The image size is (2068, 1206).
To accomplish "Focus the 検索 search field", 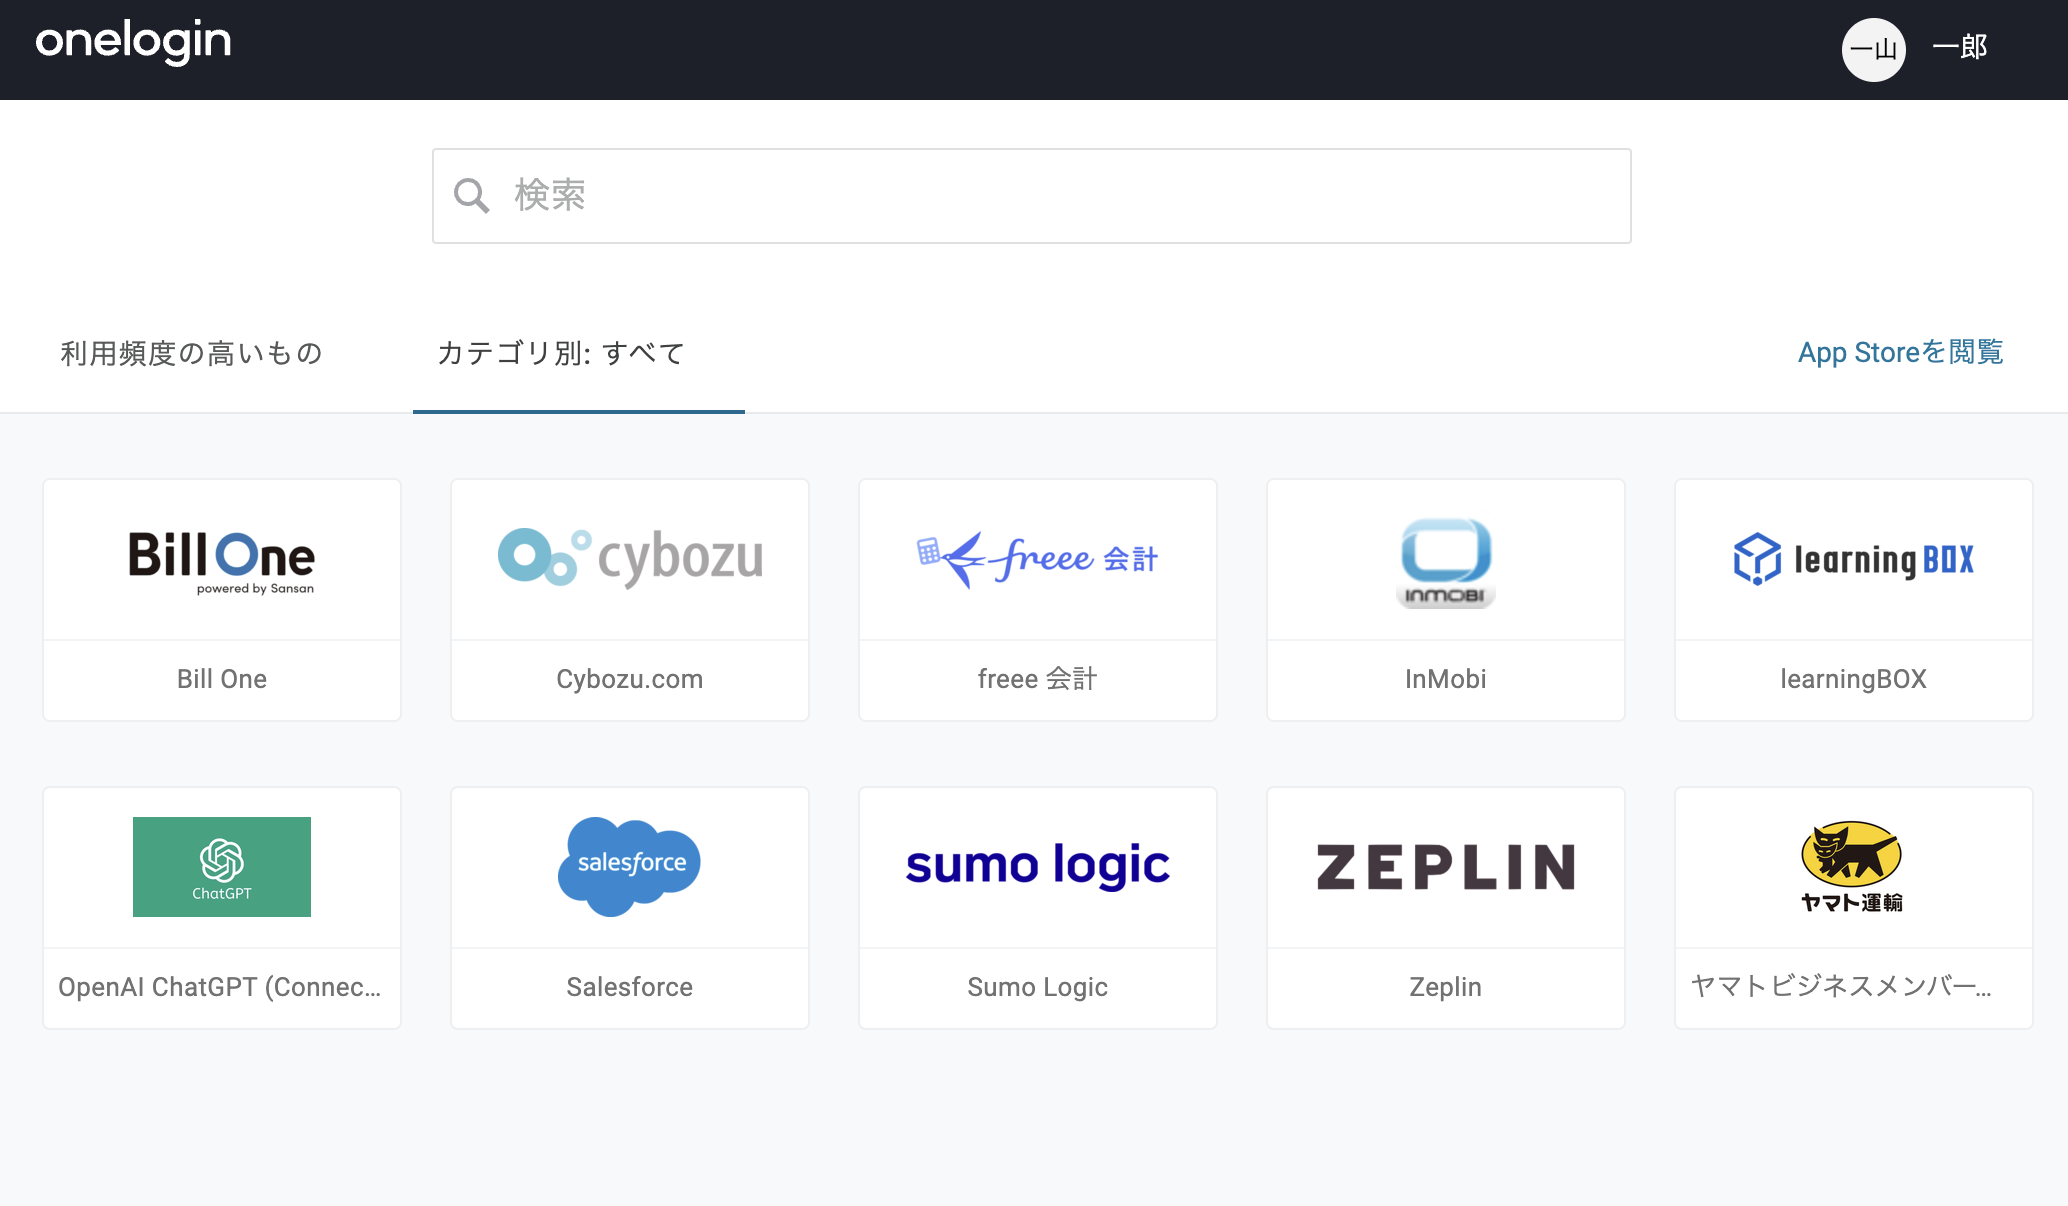I will [1031, 196].
